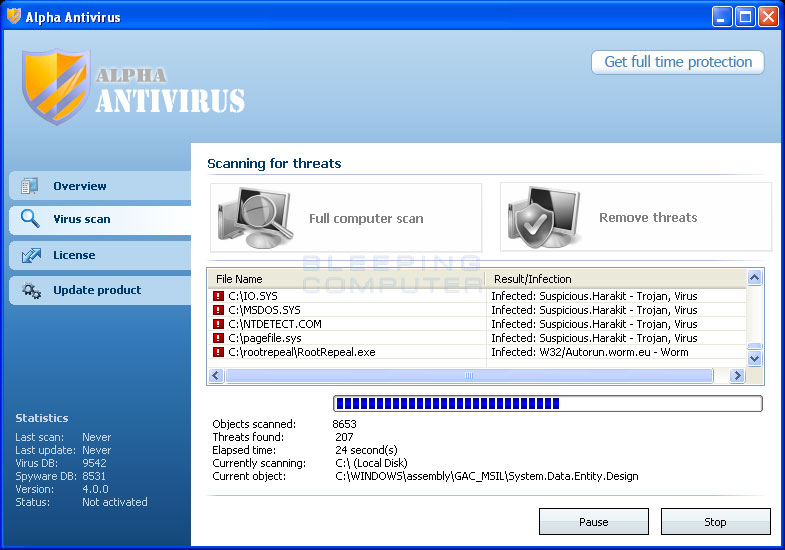Click the Spyware DB 8531 statistic

94,476
